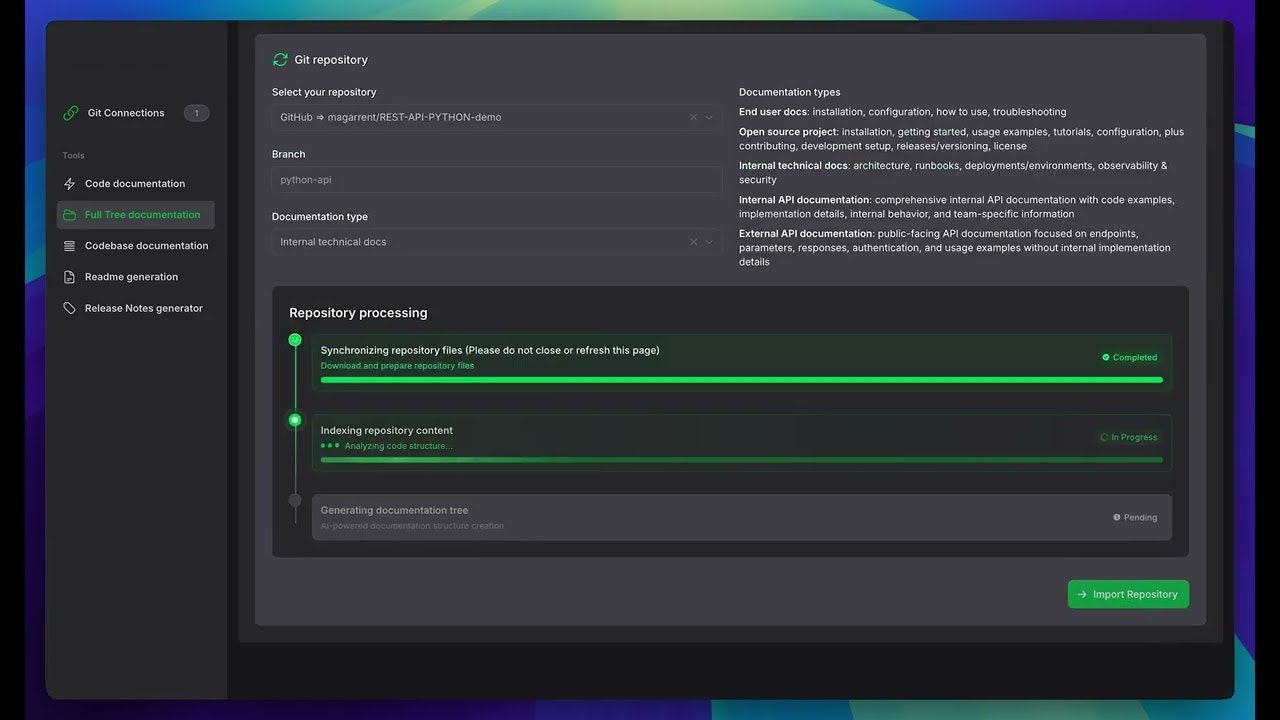Click the clear X icon in the Documentation type field
This screenshot has width=1280, height=720.
(693, 241)
